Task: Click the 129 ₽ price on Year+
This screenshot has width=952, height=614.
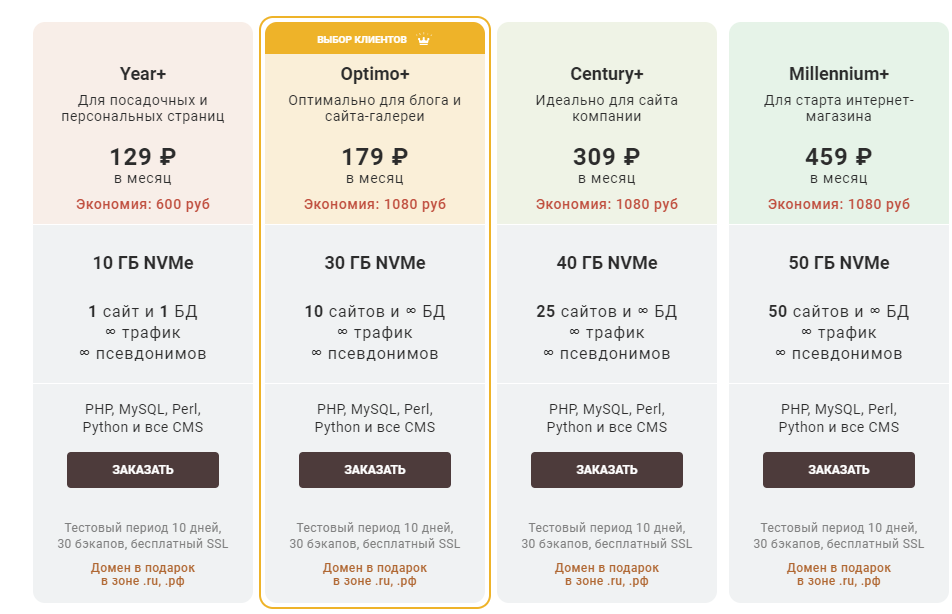Action: (x=143, y=157)
